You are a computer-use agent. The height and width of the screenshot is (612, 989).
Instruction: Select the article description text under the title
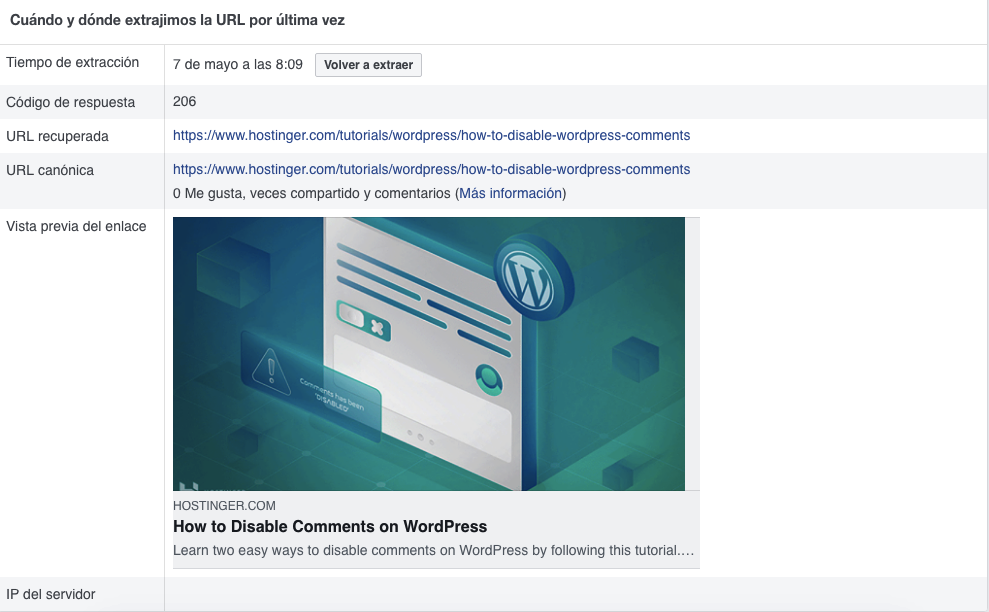tap(435, 549)
